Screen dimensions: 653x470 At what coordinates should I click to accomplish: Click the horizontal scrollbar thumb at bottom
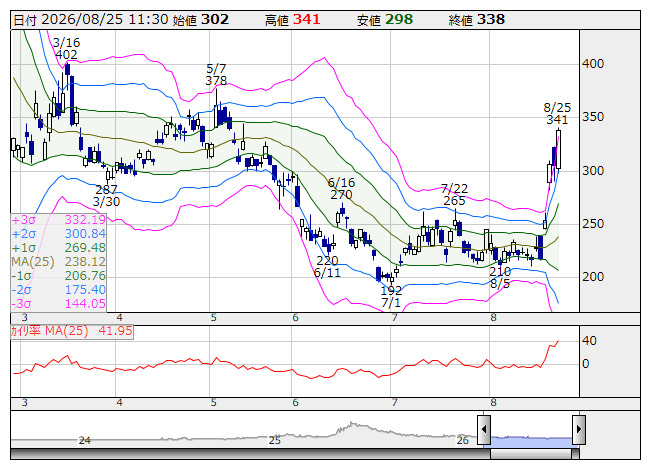point(531,454)
